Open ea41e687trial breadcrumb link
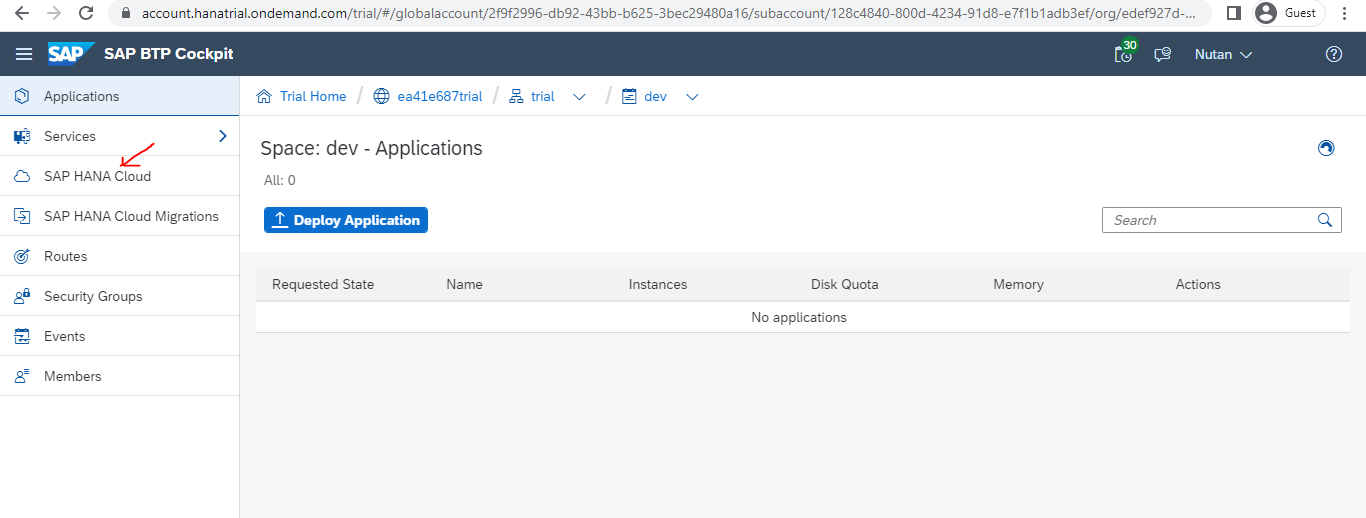The width and height of the screenshot is (1366, 518). (440, 96)
